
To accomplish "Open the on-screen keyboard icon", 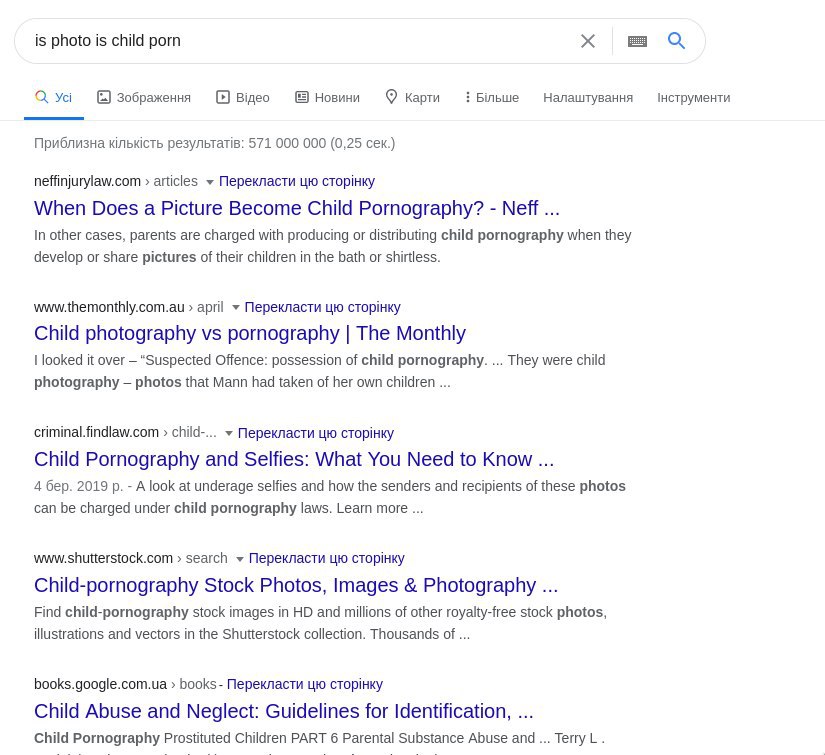I will pyautogui.click(x=637, y=41).
